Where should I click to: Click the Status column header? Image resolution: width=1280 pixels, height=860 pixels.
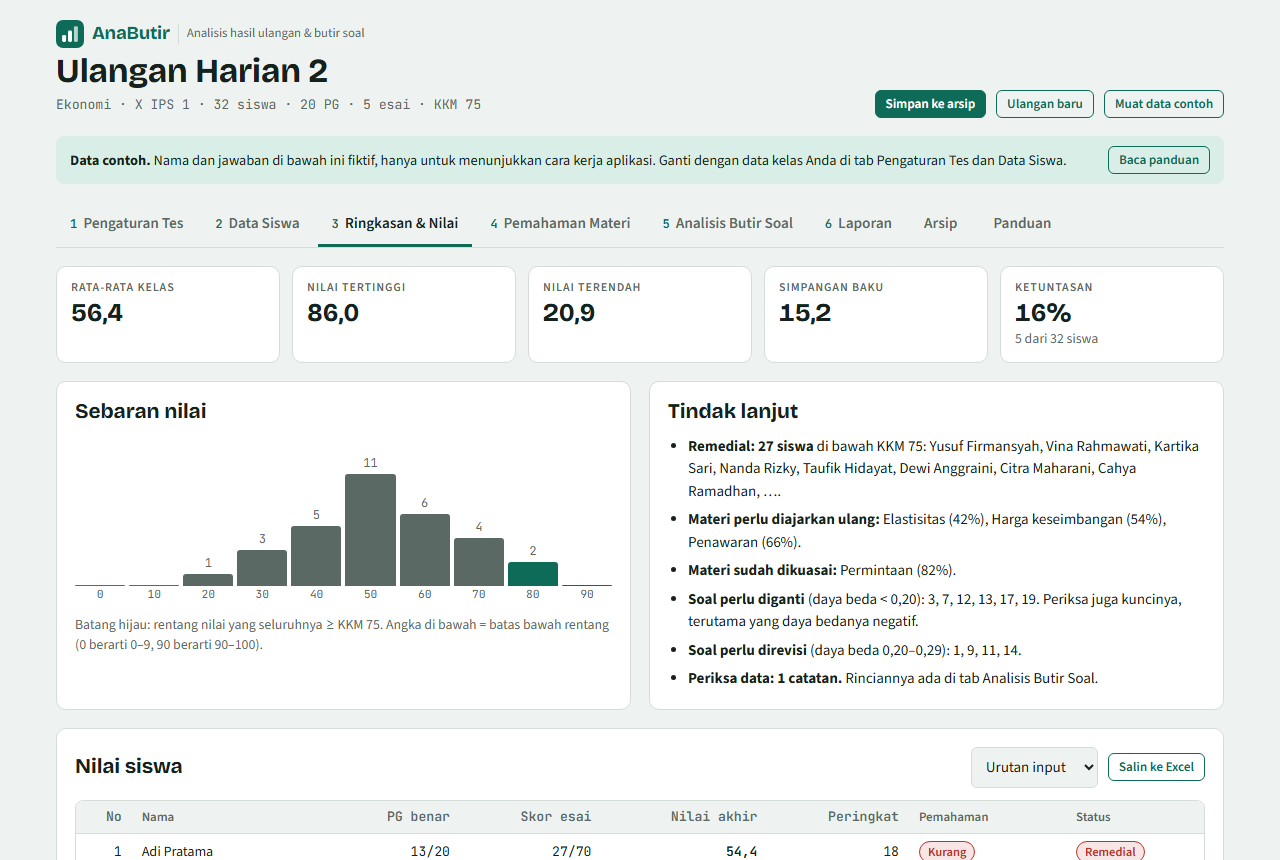coord(1093,817)
